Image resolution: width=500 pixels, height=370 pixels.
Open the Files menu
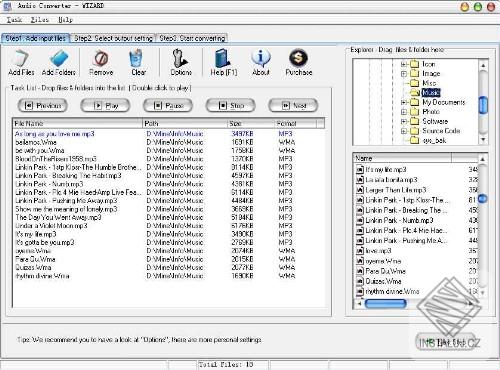point(40,20)
